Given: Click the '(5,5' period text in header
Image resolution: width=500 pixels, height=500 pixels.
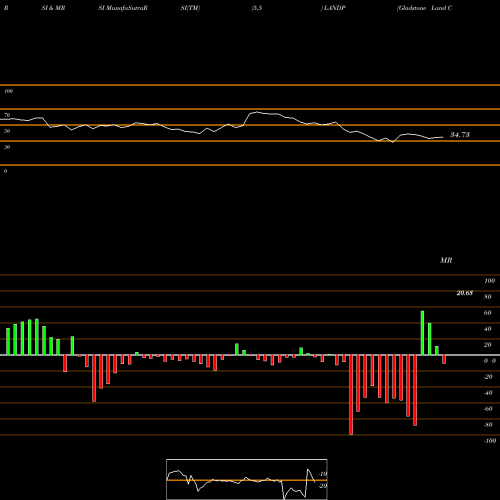Looking at the screenshot, I should coord(257,8).
